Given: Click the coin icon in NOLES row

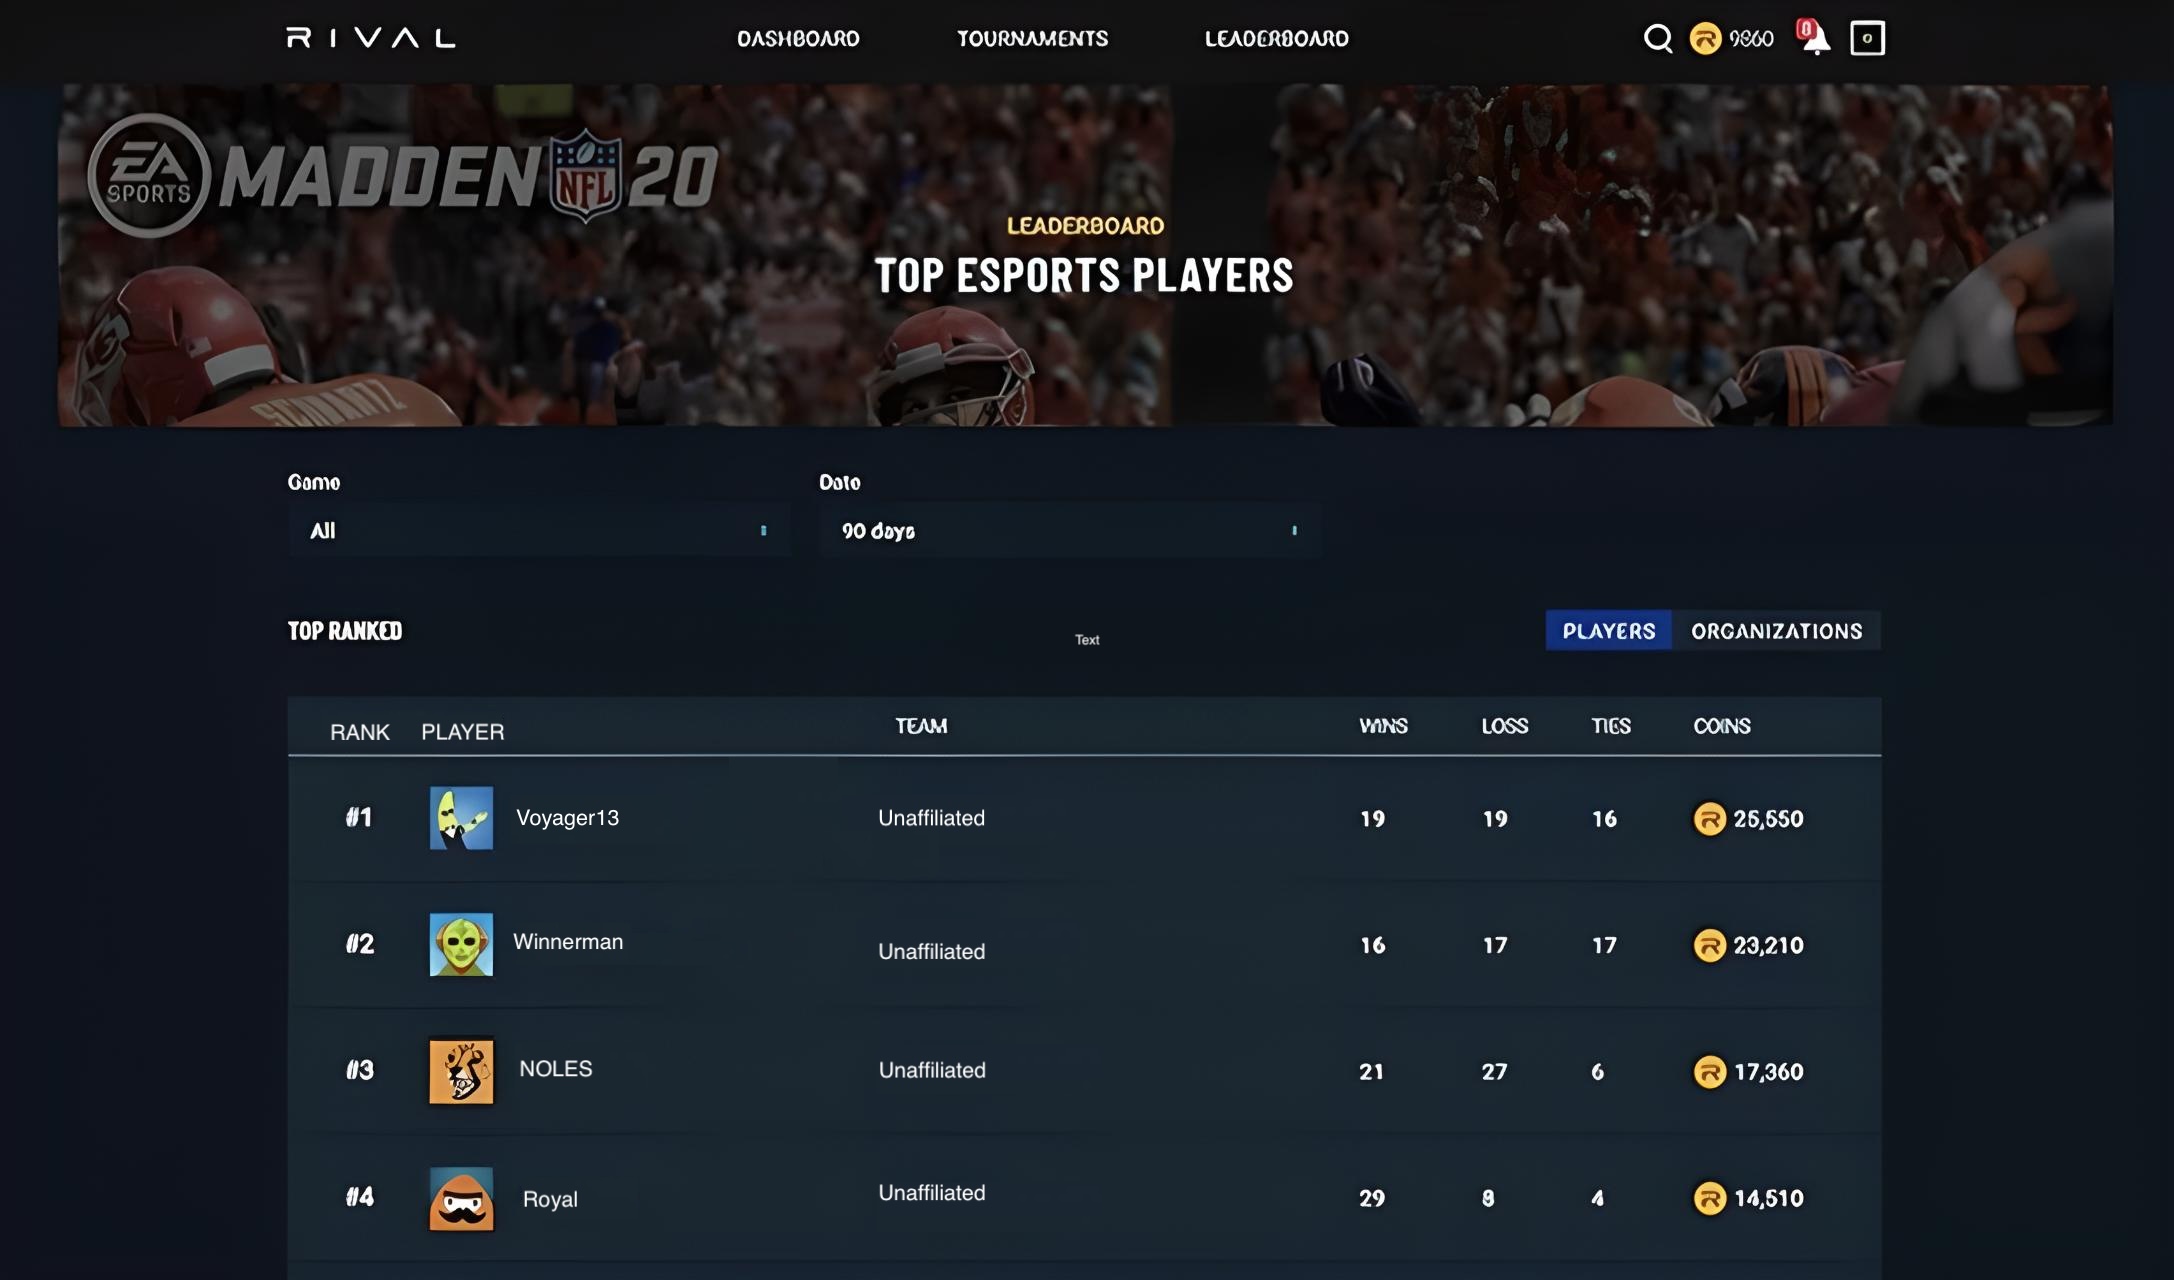Looking at the screenshot, I should click(x=1709, y=1072).
